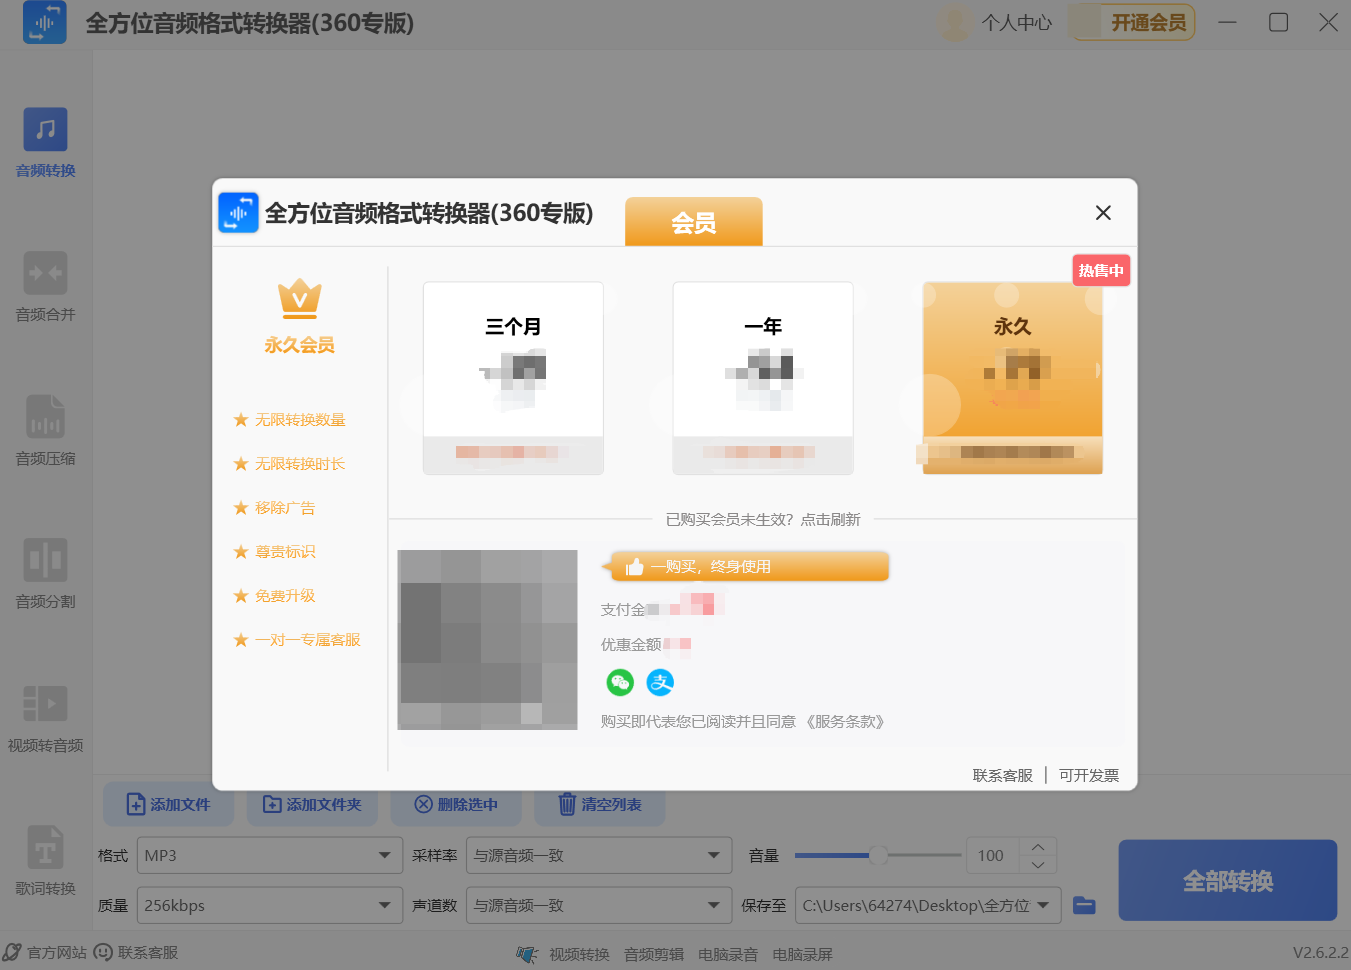Select the 歌词转换 sidebar tool
The image size is (1351, 970).
pos(44,860)
